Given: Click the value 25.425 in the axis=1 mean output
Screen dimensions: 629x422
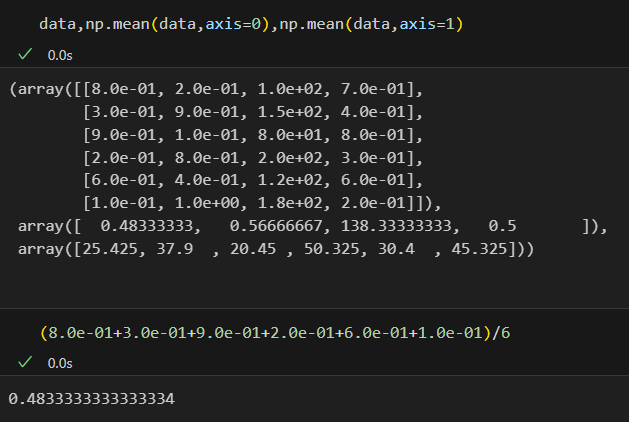Looking at the screenshot, I should pyautogui.click(x=110, y=249).
